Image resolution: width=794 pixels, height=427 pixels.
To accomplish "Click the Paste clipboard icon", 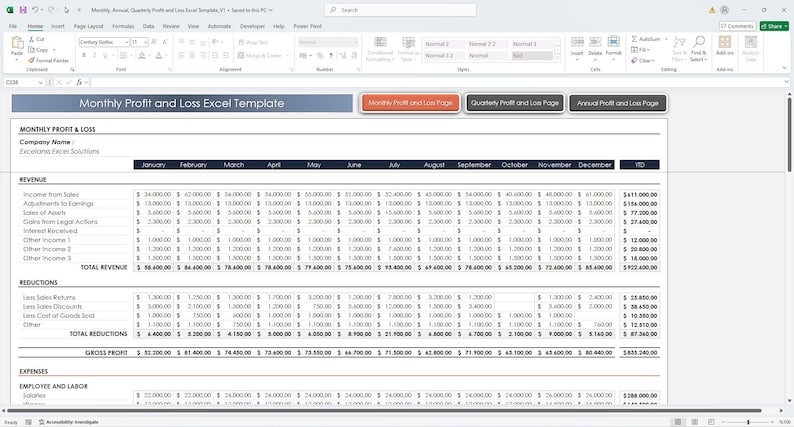I will [x=17, y=43].
